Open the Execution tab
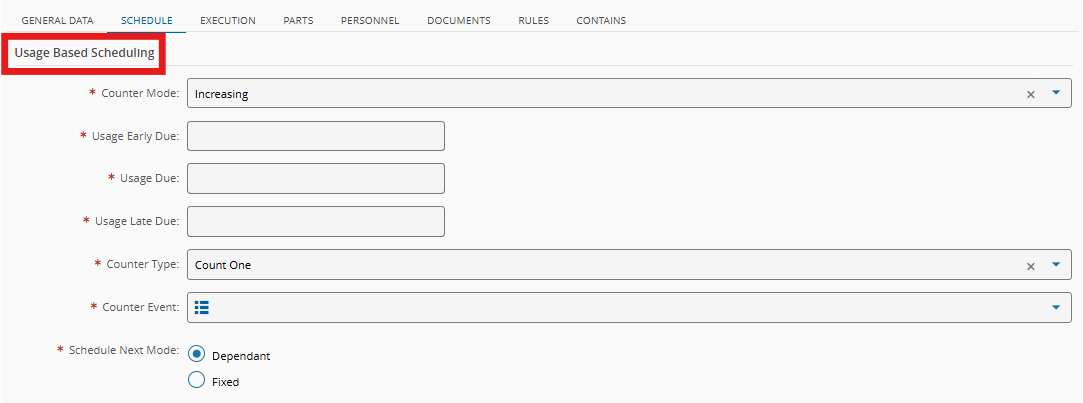Viewport: 1083px width, 403px height. (228, 21)
